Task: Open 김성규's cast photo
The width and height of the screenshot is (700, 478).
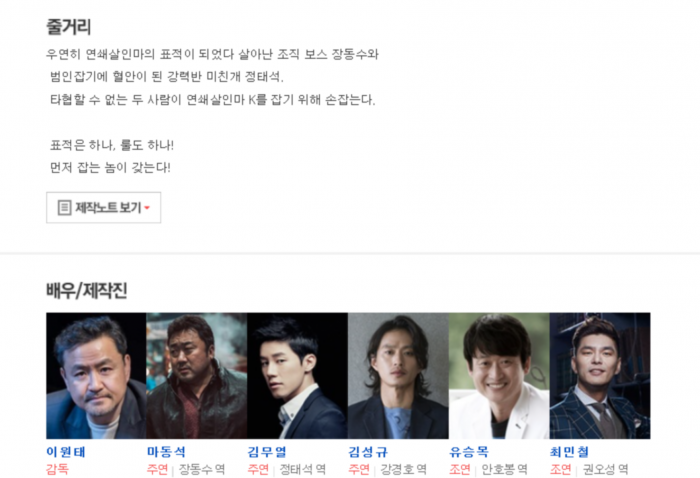Action: click(x=398, y=376)
